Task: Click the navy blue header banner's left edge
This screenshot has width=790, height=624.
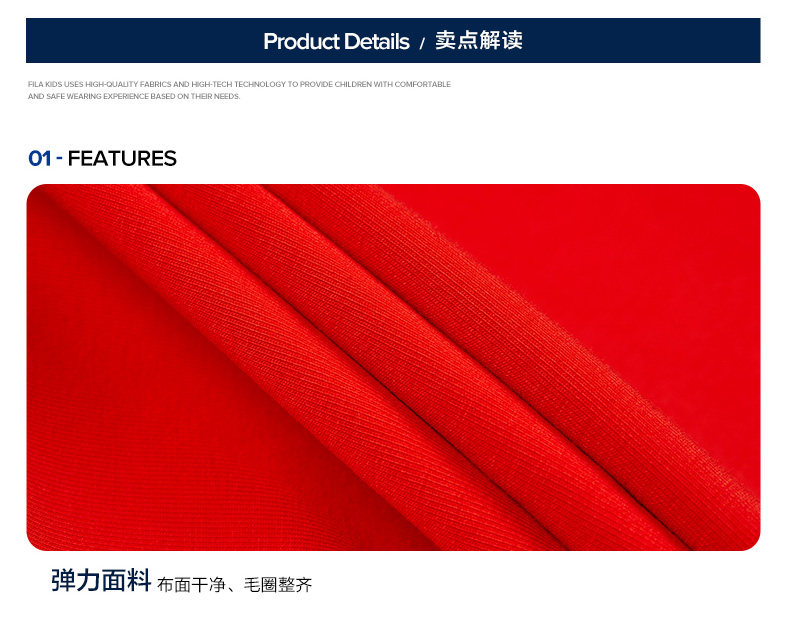Action: [30, 40]
